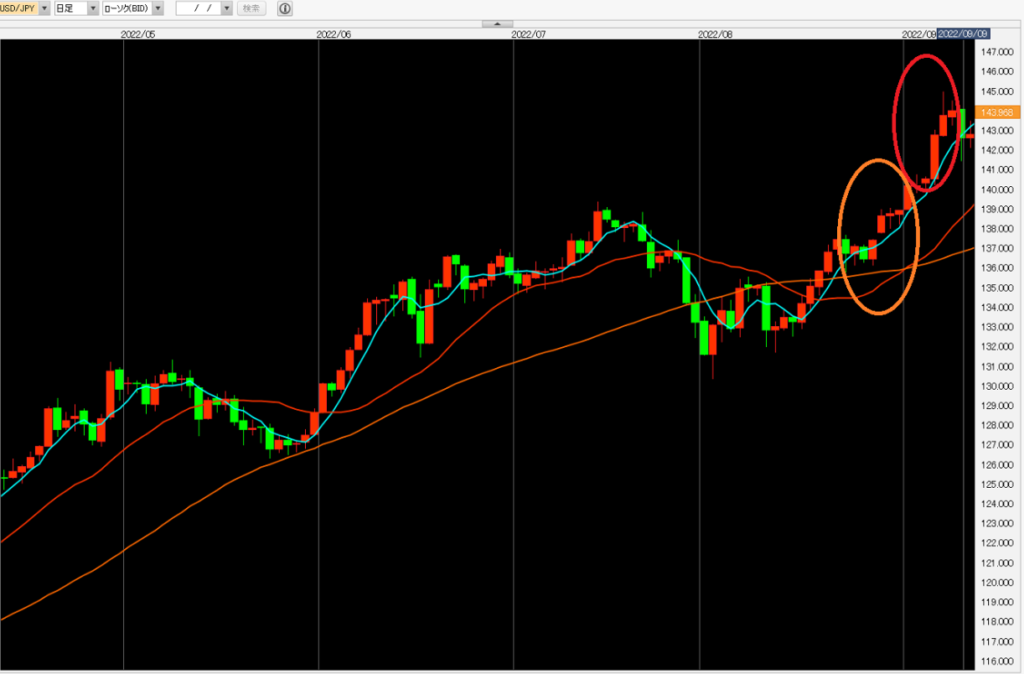Screen dimensions: 1024x674
Task: Open the date picker dropdown arrow
Action: coord(227,8)
